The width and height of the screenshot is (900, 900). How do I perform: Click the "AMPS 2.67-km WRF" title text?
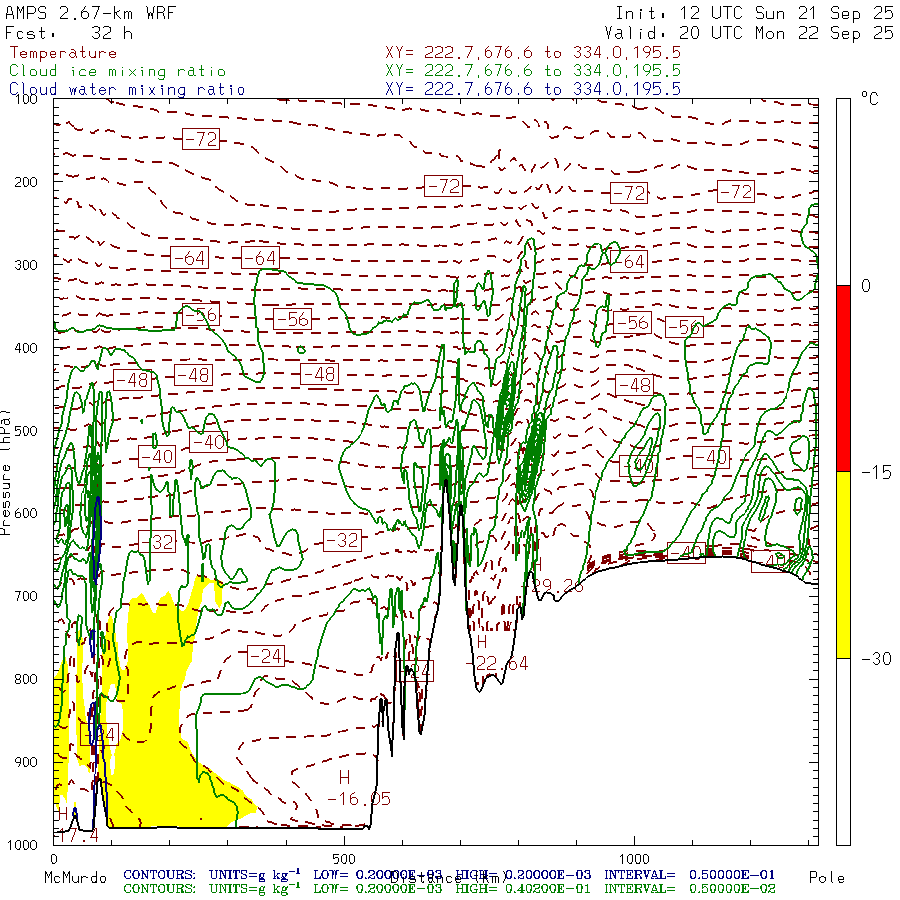90,13
